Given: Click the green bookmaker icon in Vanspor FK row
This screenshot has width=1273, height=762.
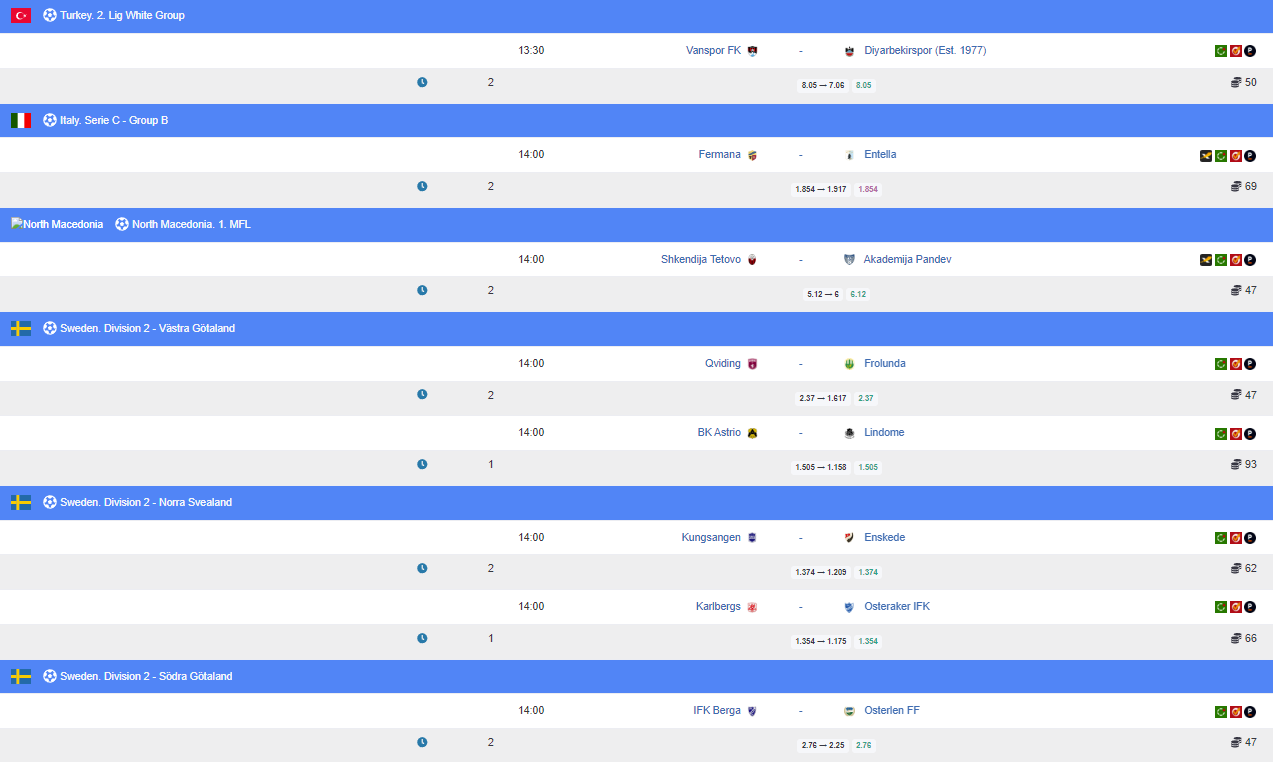Looking at the screenshot, I should 1220,51.
